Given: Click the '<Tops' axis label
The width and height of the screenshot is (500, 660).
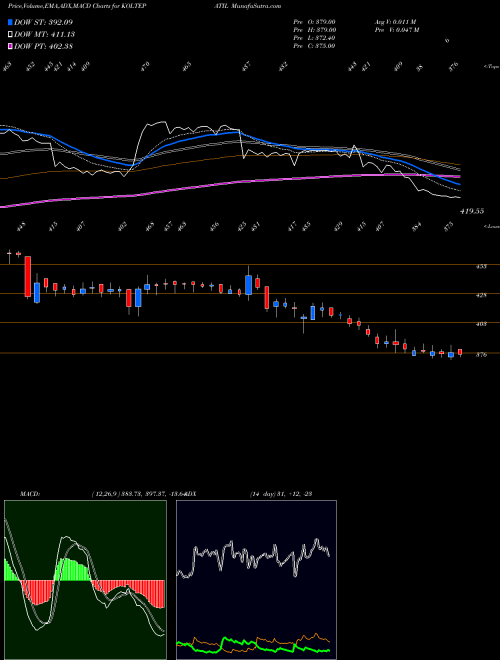Looking at the screenshot, I should pyautogui.click(x=492, y=67).
